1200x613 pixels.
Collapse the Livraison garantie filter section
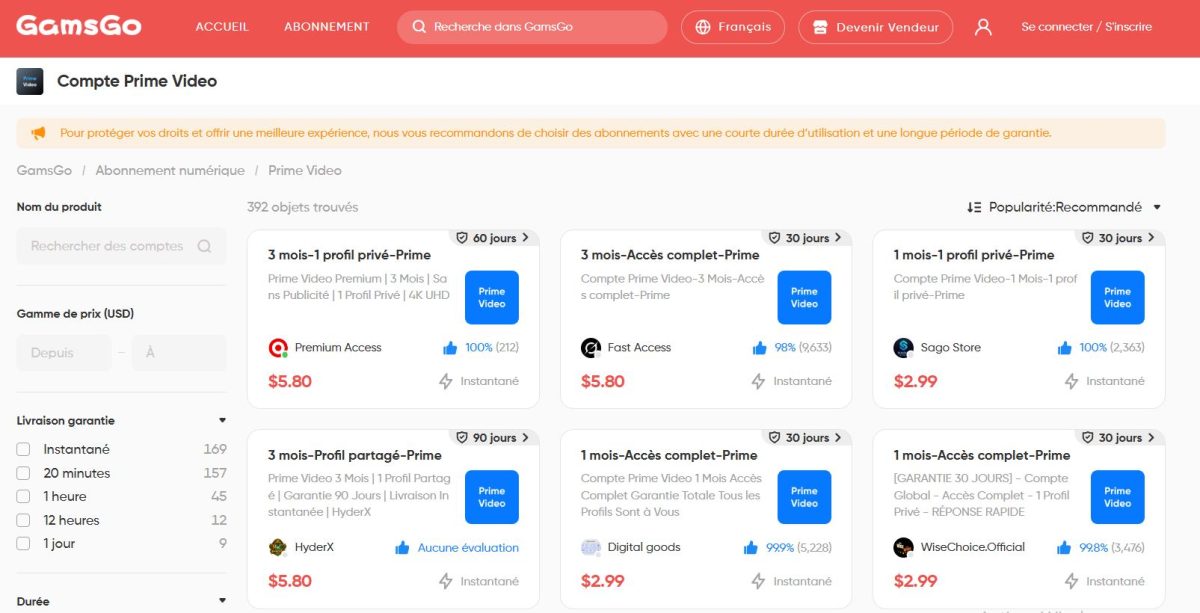pos(222,421)
